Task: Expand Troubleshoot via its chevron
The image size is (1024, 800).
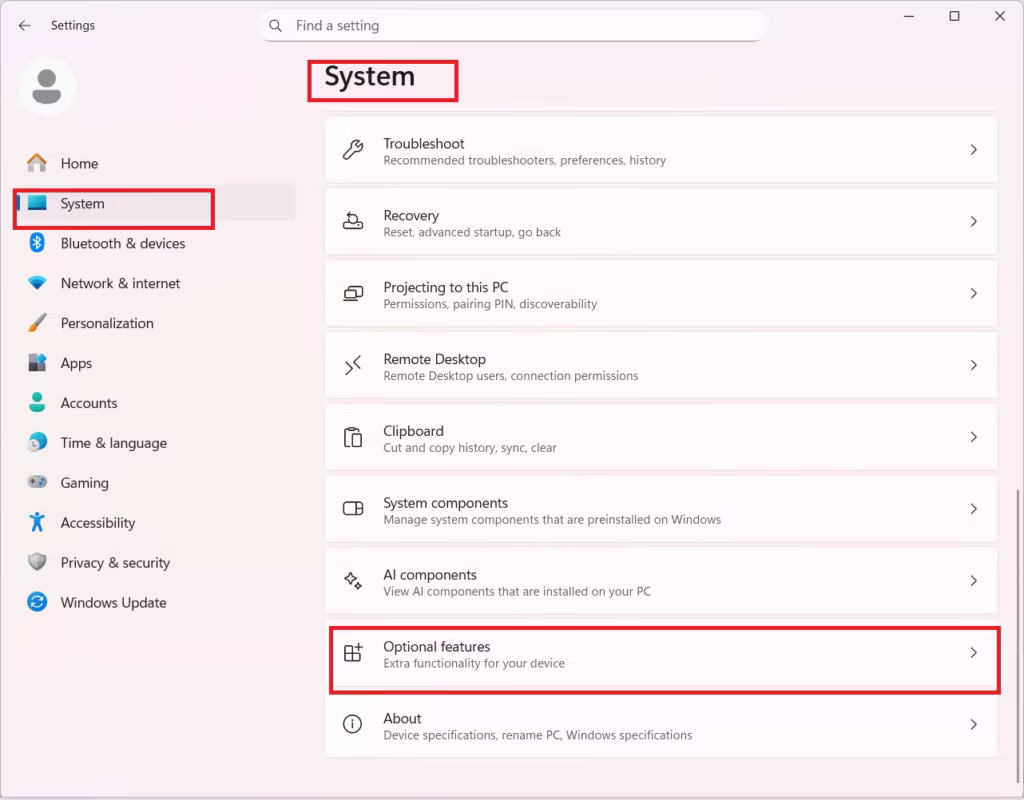Action: [974, 150]
